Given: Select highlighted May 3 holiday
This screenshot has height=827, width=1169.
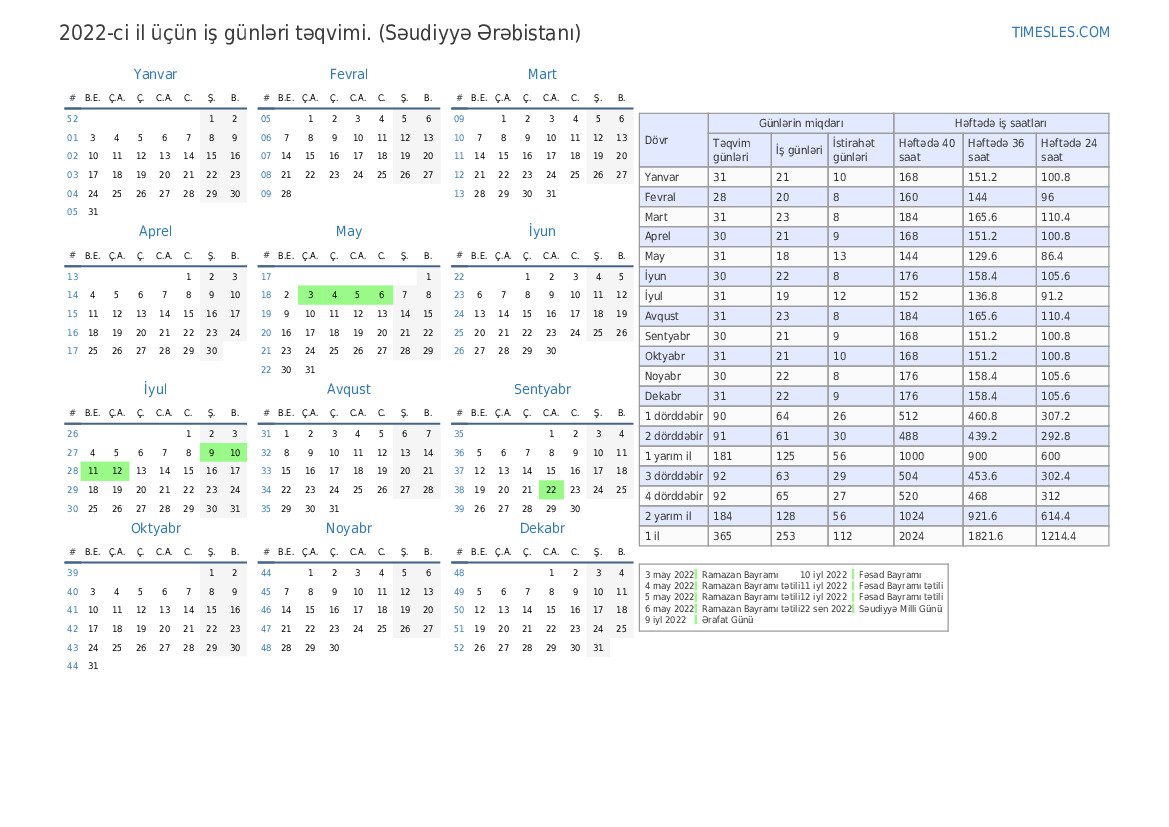Looking at the screenshot, I should pyautogui.click(x=310, y=295).
